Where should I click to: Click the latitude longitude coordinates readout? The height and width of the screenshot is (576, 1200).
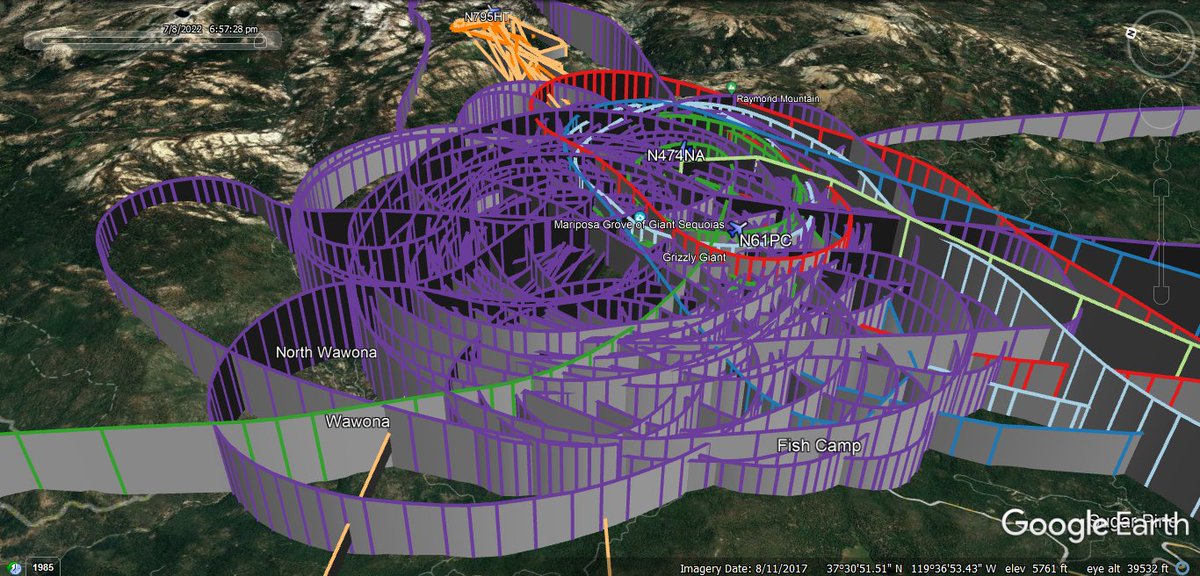pyautogui.click(x=911, y=568)
